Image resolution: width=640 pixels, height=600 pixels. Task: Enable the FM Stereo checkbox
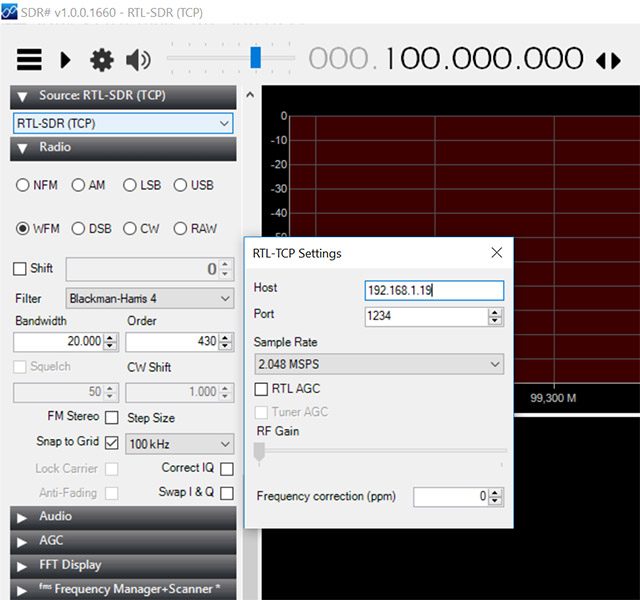(112, 418)
